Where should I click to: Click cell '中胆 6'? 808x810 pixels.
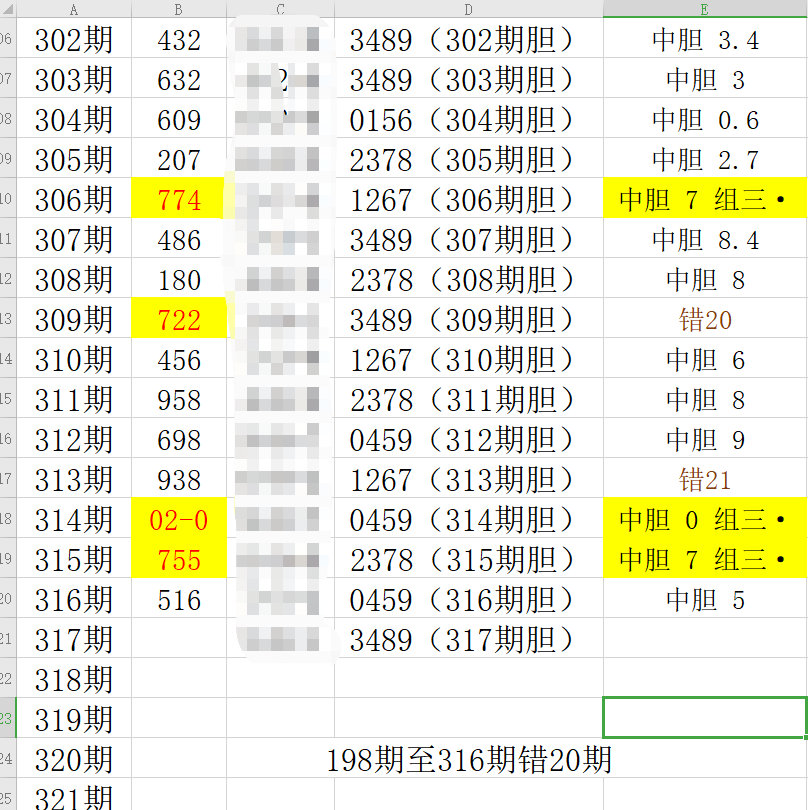coord(705,360)
